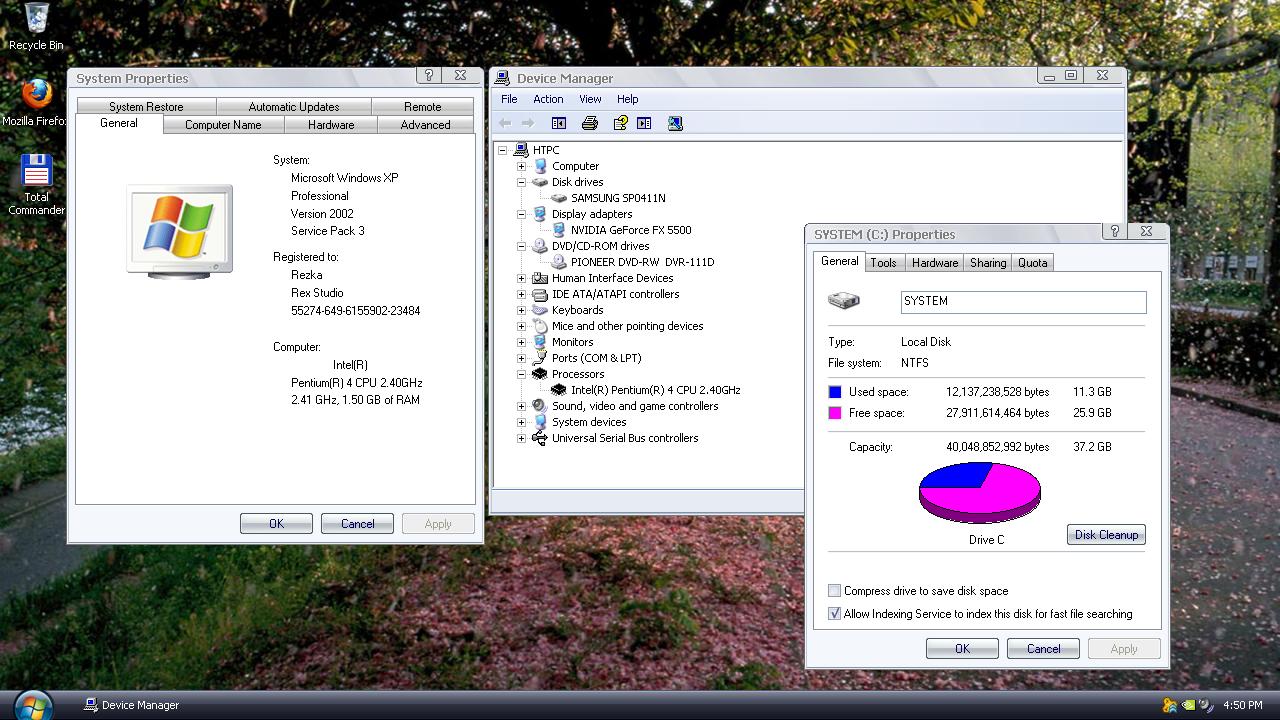Open the View menu

[x=590, y=99]
